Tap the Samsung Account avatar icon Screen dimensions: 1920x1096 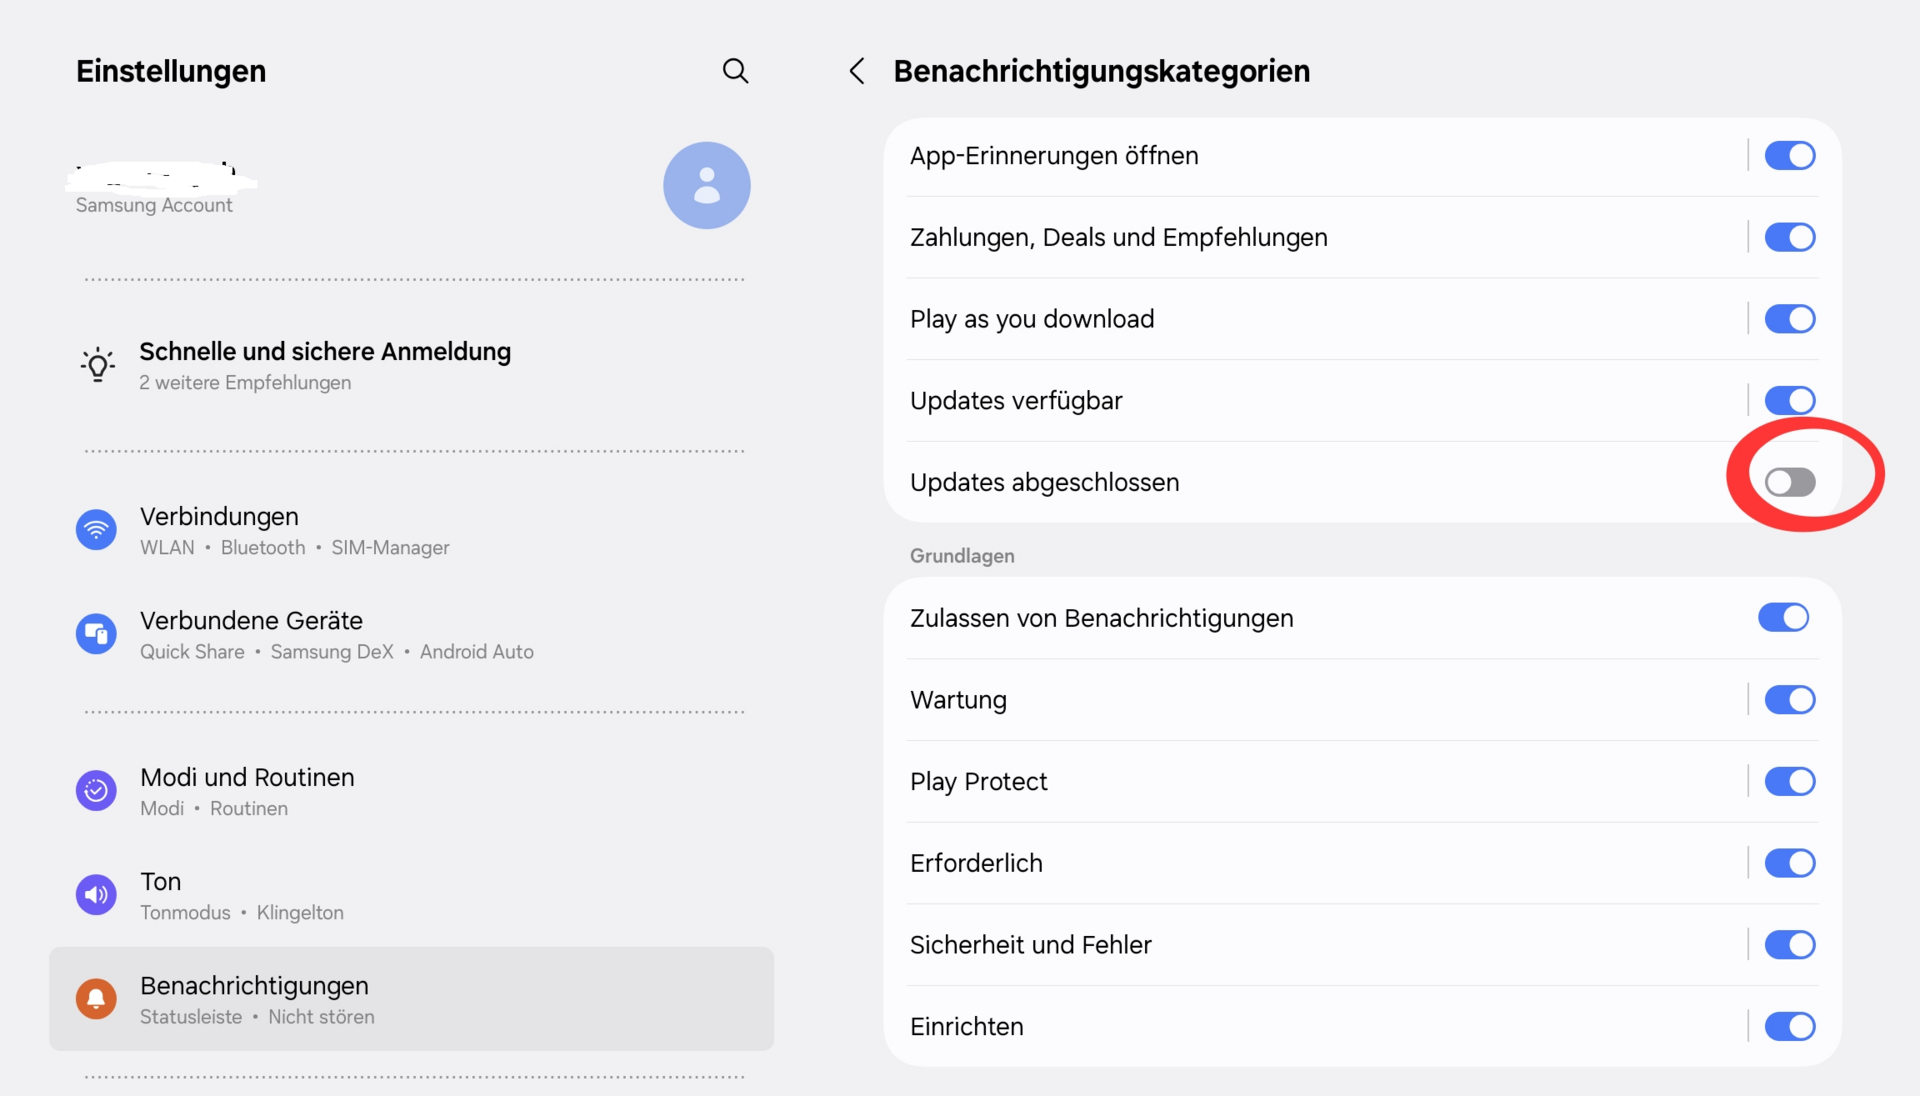coord(707,185)
